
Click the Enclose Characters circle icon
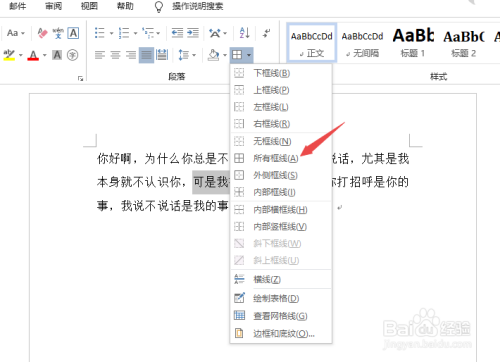point(73,55)
